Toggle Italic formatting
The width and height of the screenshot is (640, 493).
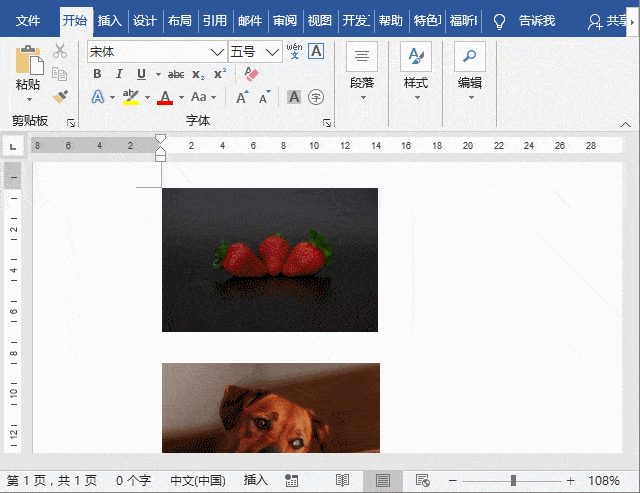pos(119,74)
